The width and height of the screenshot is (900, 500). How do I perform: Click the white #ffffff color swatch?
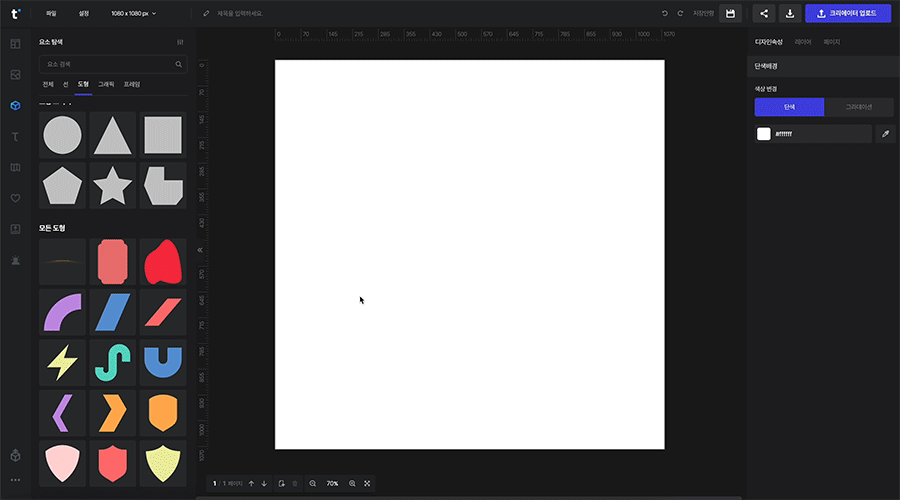tap(764, 134)
